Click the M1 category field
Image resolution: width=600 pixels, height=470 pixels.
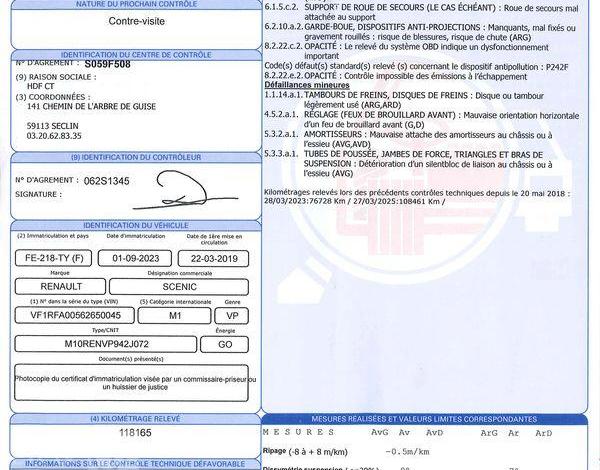(x=173, y=314)
